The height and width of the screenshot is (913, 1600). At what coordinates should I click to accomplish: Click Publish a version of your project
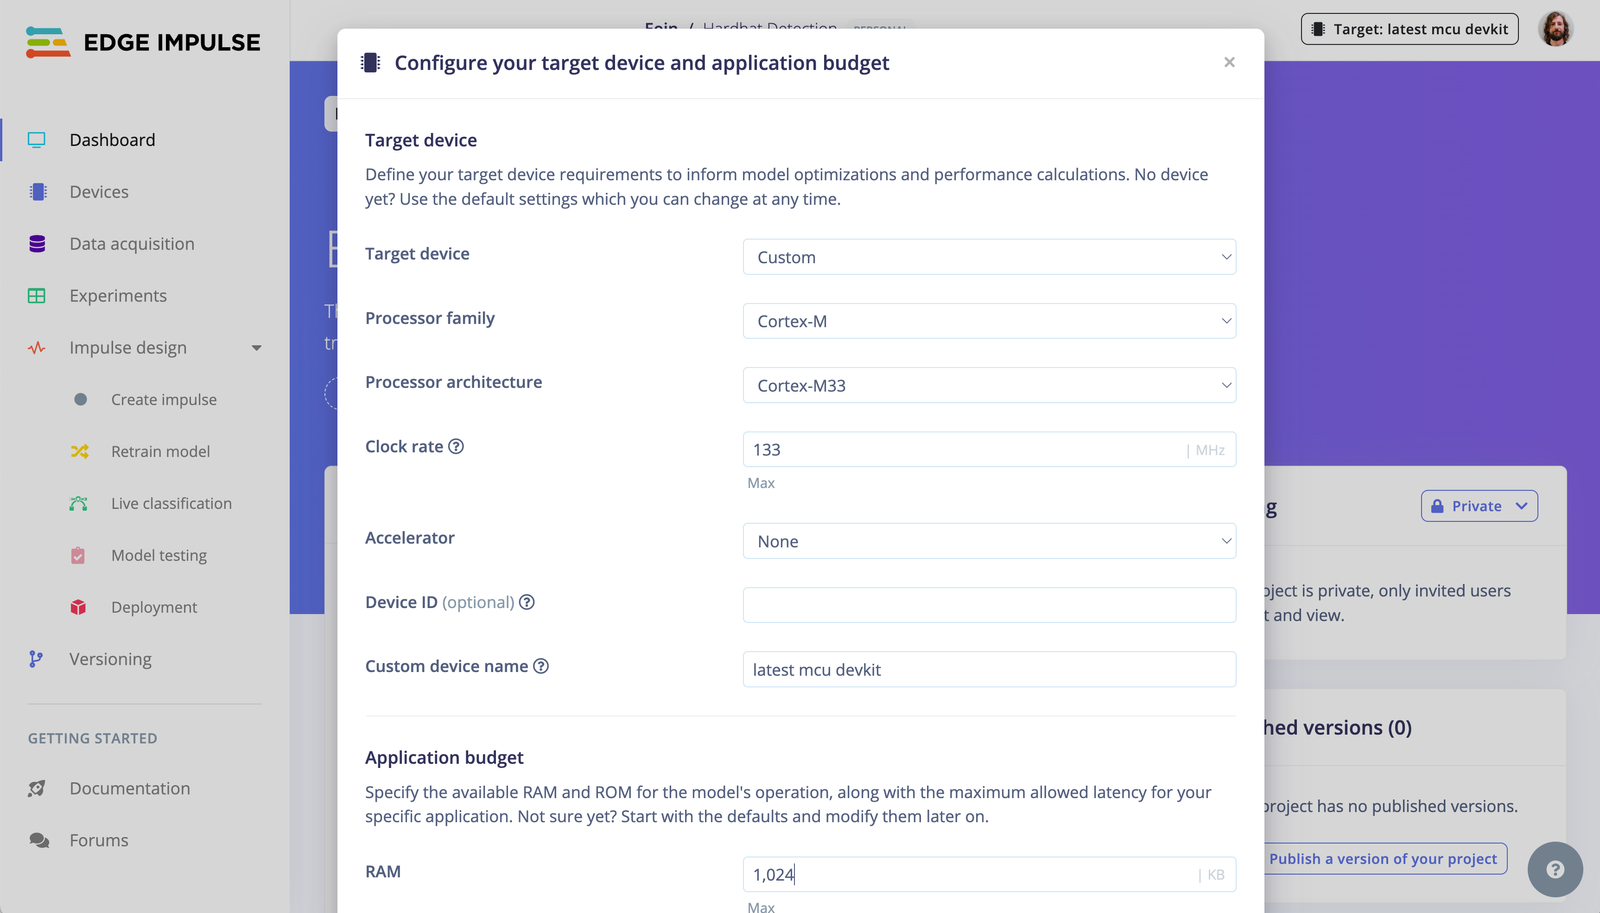1384,858
